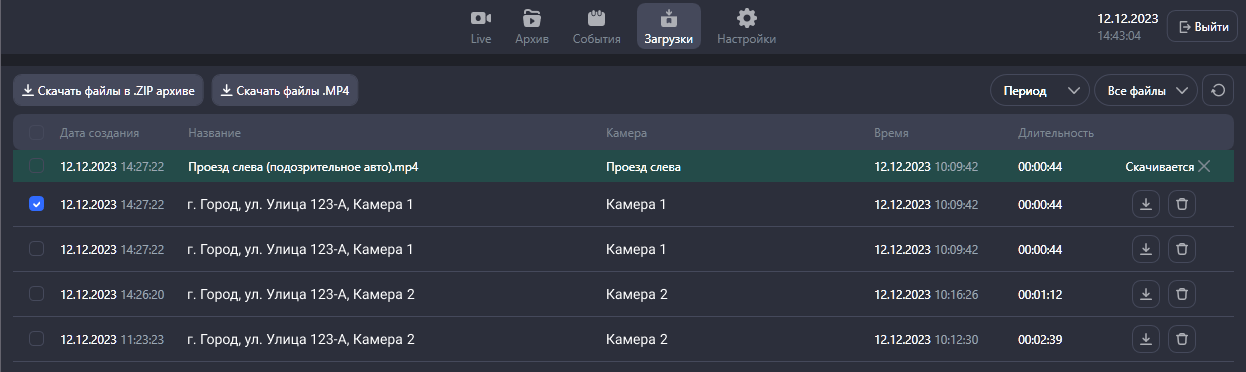Expand the Период dropdown
Viewport: 1246px width, 372px height.
click(x=1040, y=91)
